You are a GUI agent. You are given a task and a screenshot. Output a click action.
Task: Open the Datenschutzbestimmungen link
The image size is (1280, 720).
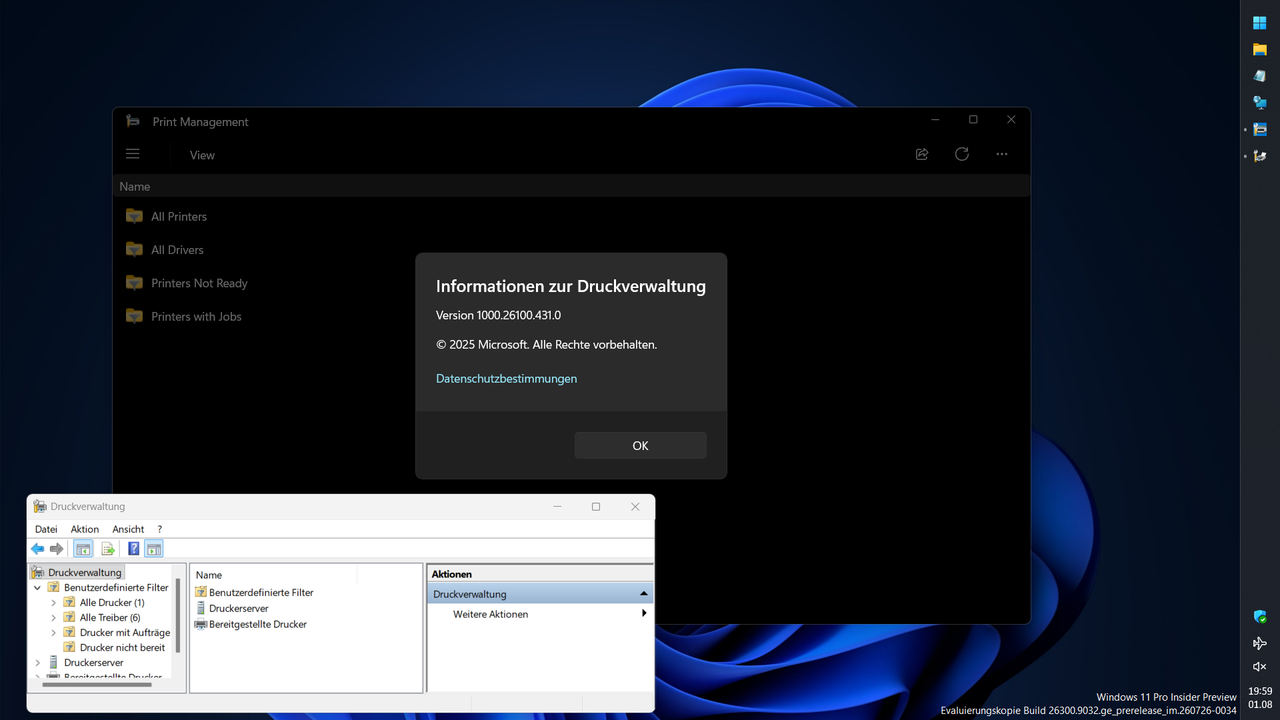click(506, 378)
